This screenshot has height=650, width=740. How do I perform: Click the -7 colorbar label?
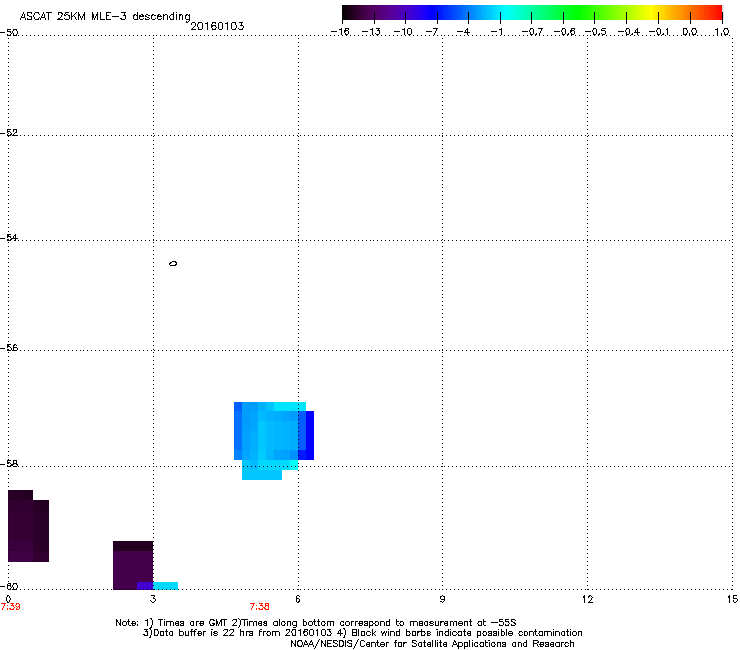[432, 32]
